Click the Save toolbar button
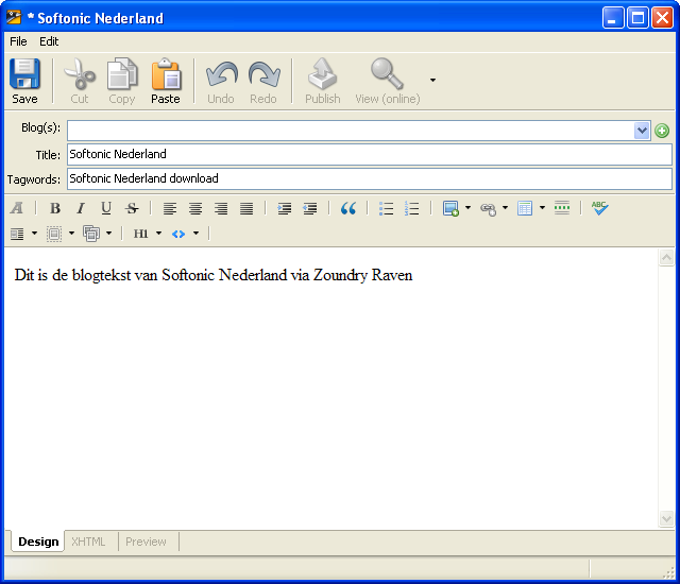The height and width of the screenshot is (584, 680). pos(25,81)
